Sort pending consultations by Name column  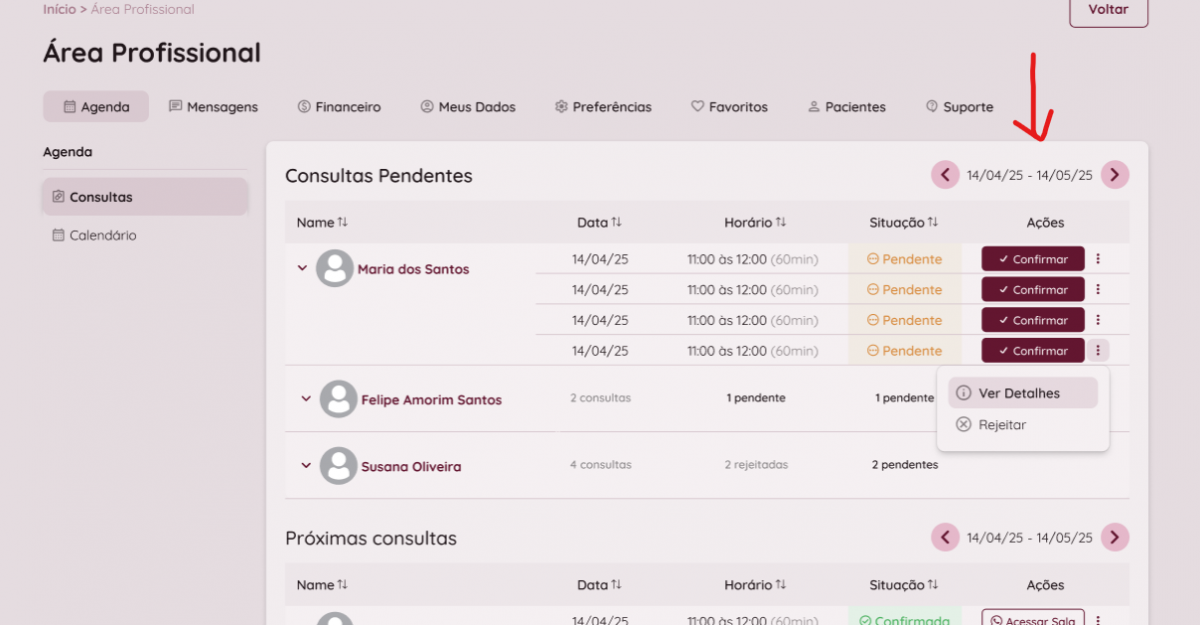(x=322, y=222)
